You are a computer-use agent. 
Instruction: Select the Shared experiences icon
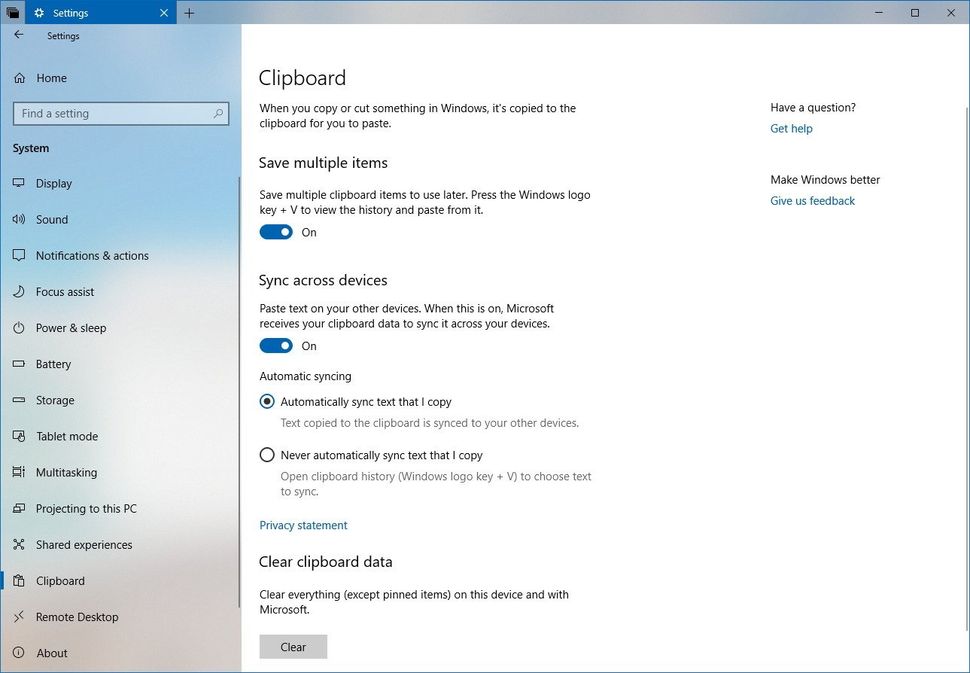click(21, 544)
